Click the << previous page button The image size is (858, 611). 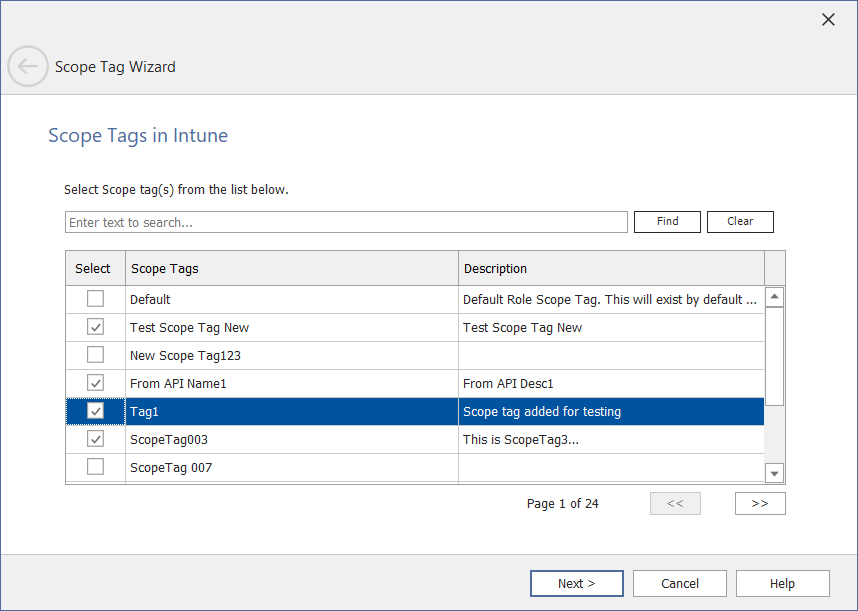(675, 503)
